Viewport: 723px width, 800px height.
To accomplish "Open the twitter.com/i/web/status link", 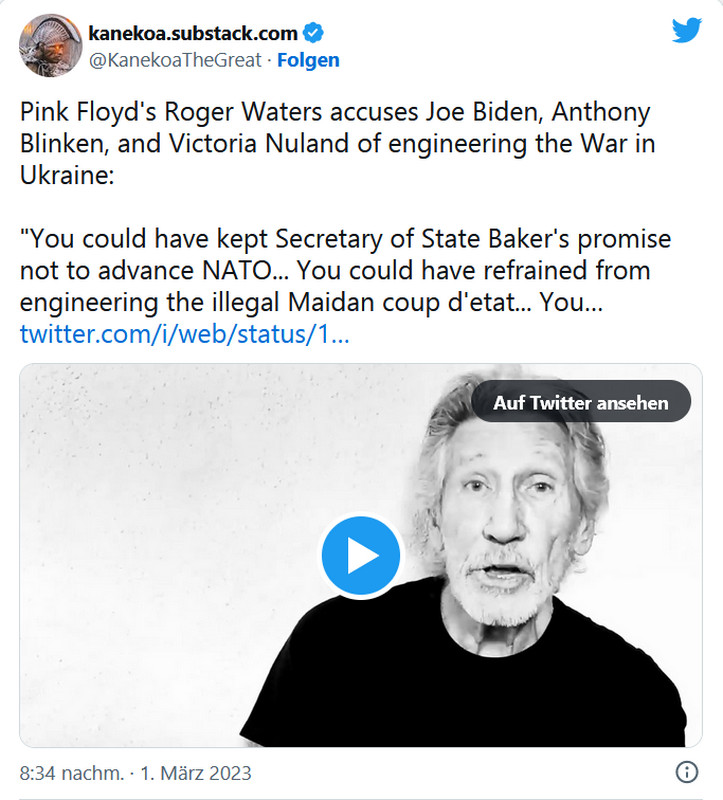I will pos(184,333).
